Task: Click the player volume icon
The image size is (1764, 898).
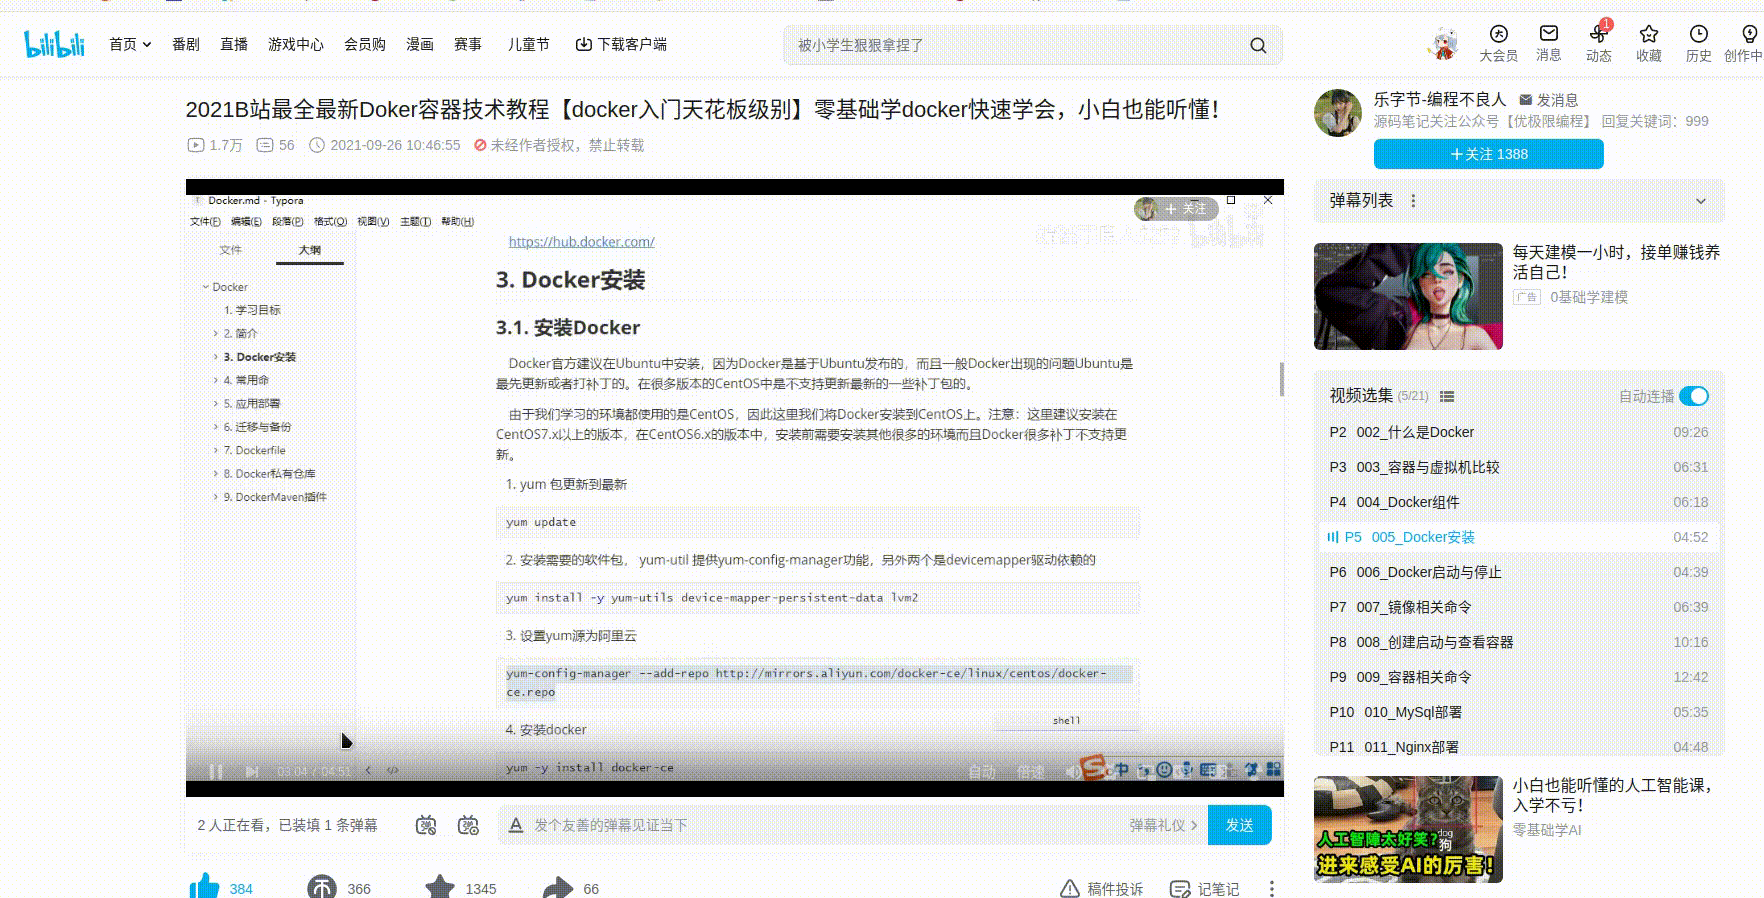Action: tap(1073, 771)
